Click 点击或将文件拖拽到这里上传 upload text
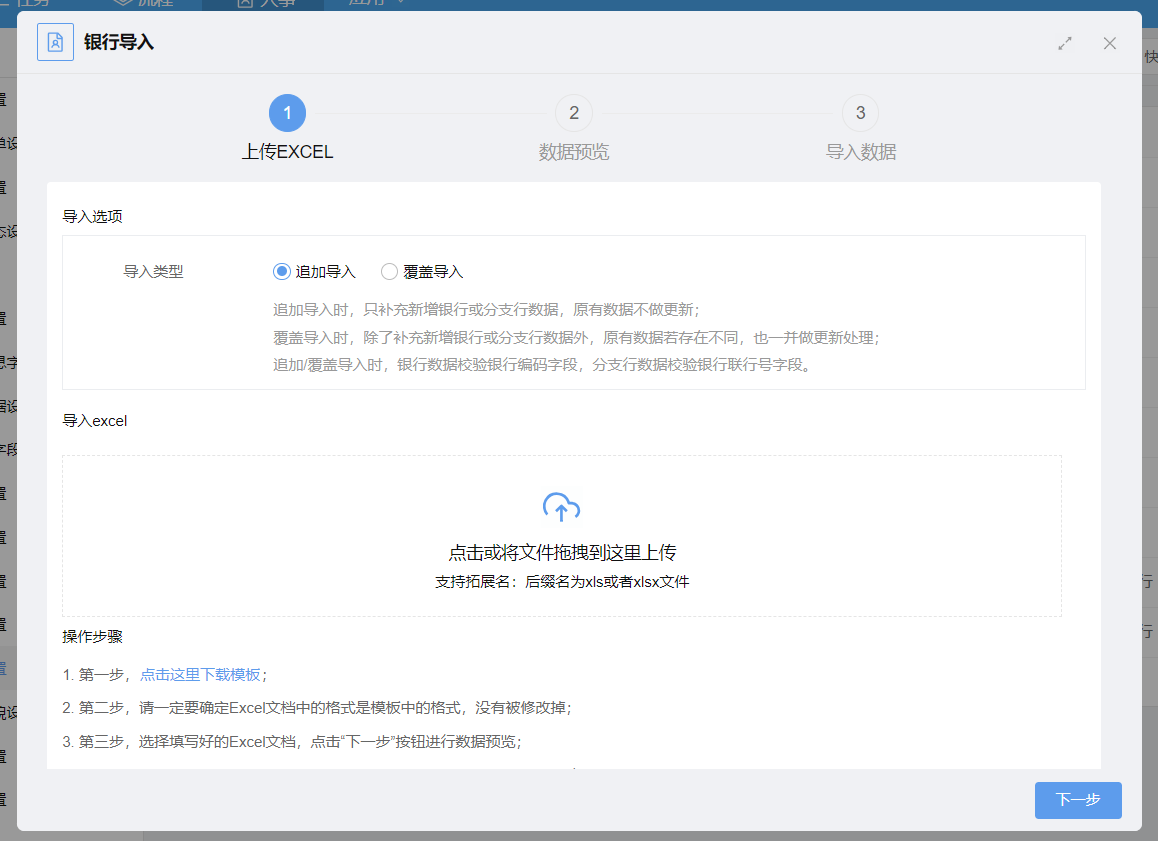This screenshot has height=841, width=1158. (x=562, y=553)
